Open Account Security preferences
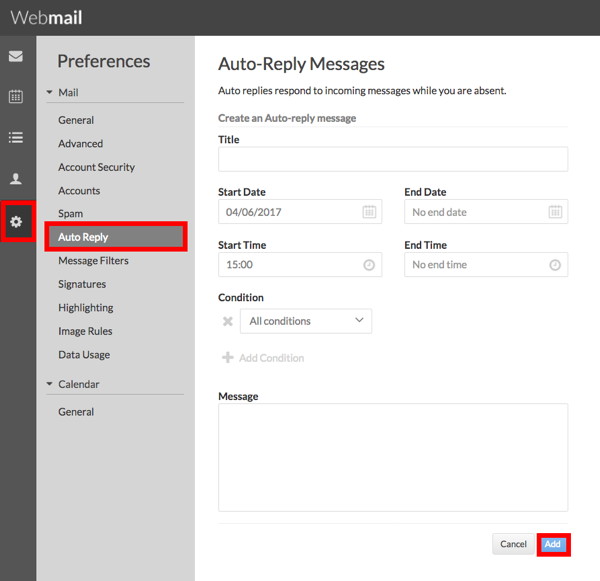The image size is (600, 581). tap(96, 167)
